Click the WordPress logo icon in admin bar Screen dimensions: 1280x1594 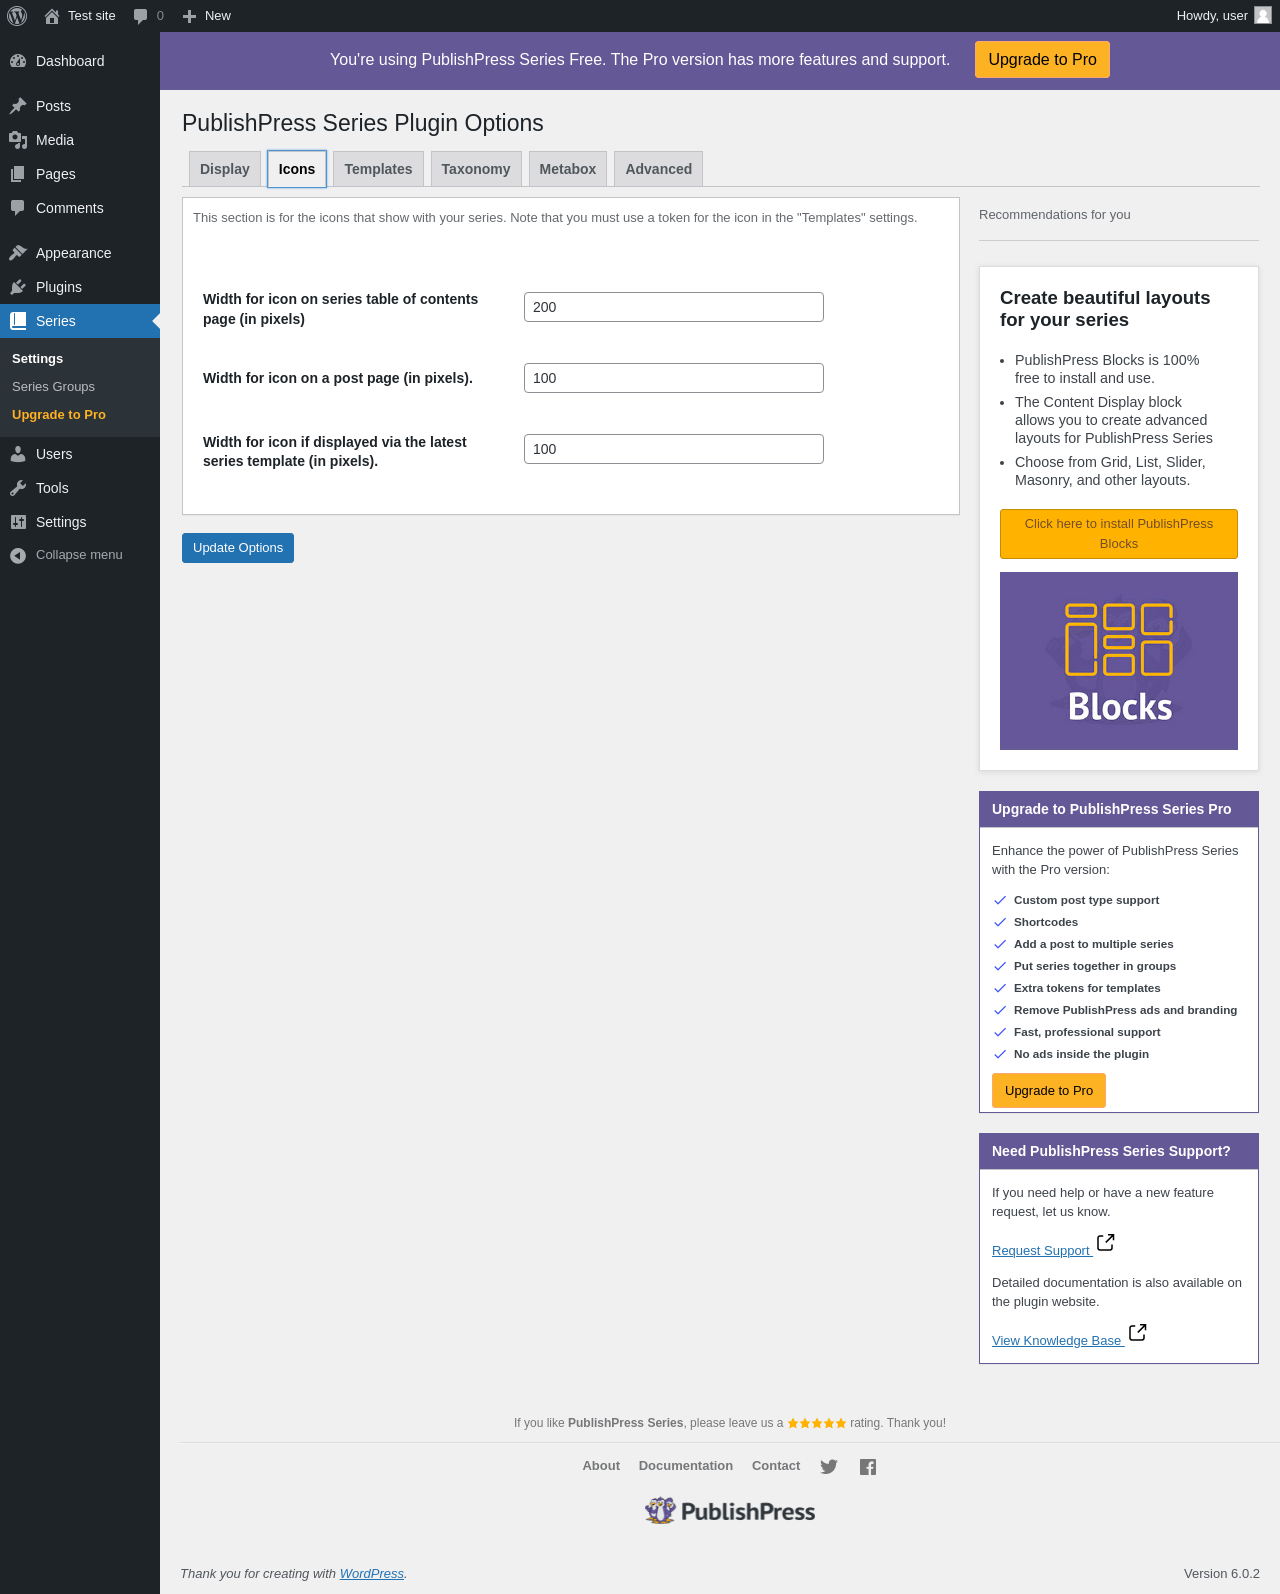coord(17,16)
